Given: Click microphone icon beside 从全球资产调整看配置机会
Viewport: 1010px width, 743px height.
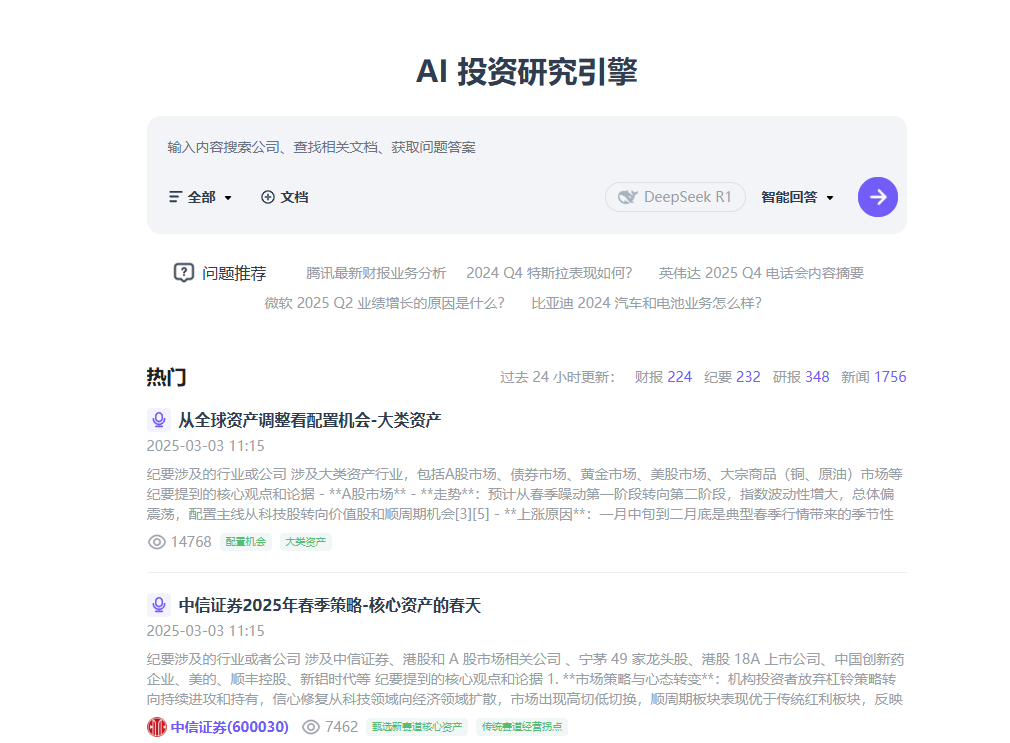Looking at the screenshot, I should pos(158,420).
